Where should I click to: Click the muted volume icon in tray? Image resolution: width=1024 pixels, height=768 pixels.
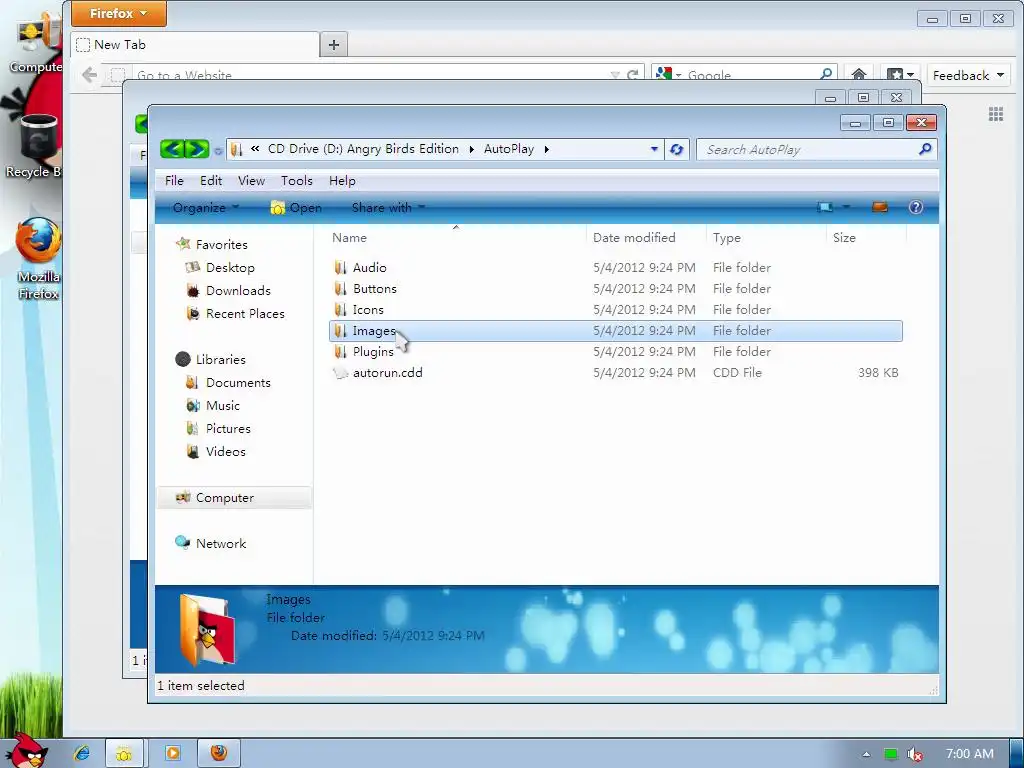[x=914, y=754]
